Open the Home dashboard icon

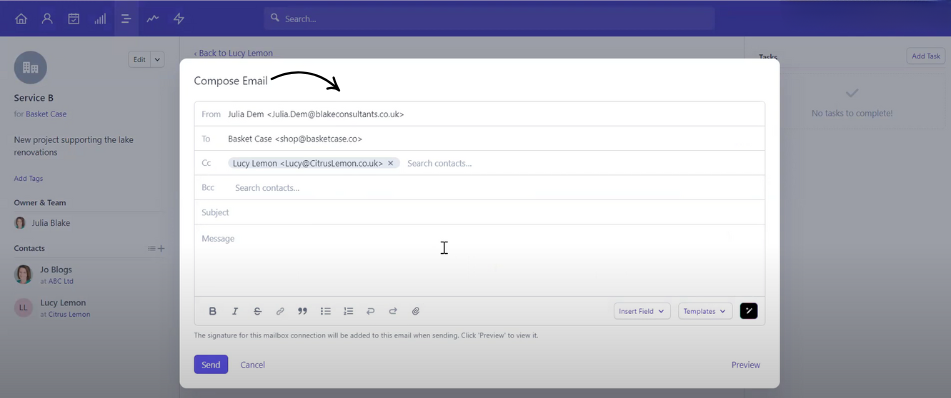pos(21,18)
